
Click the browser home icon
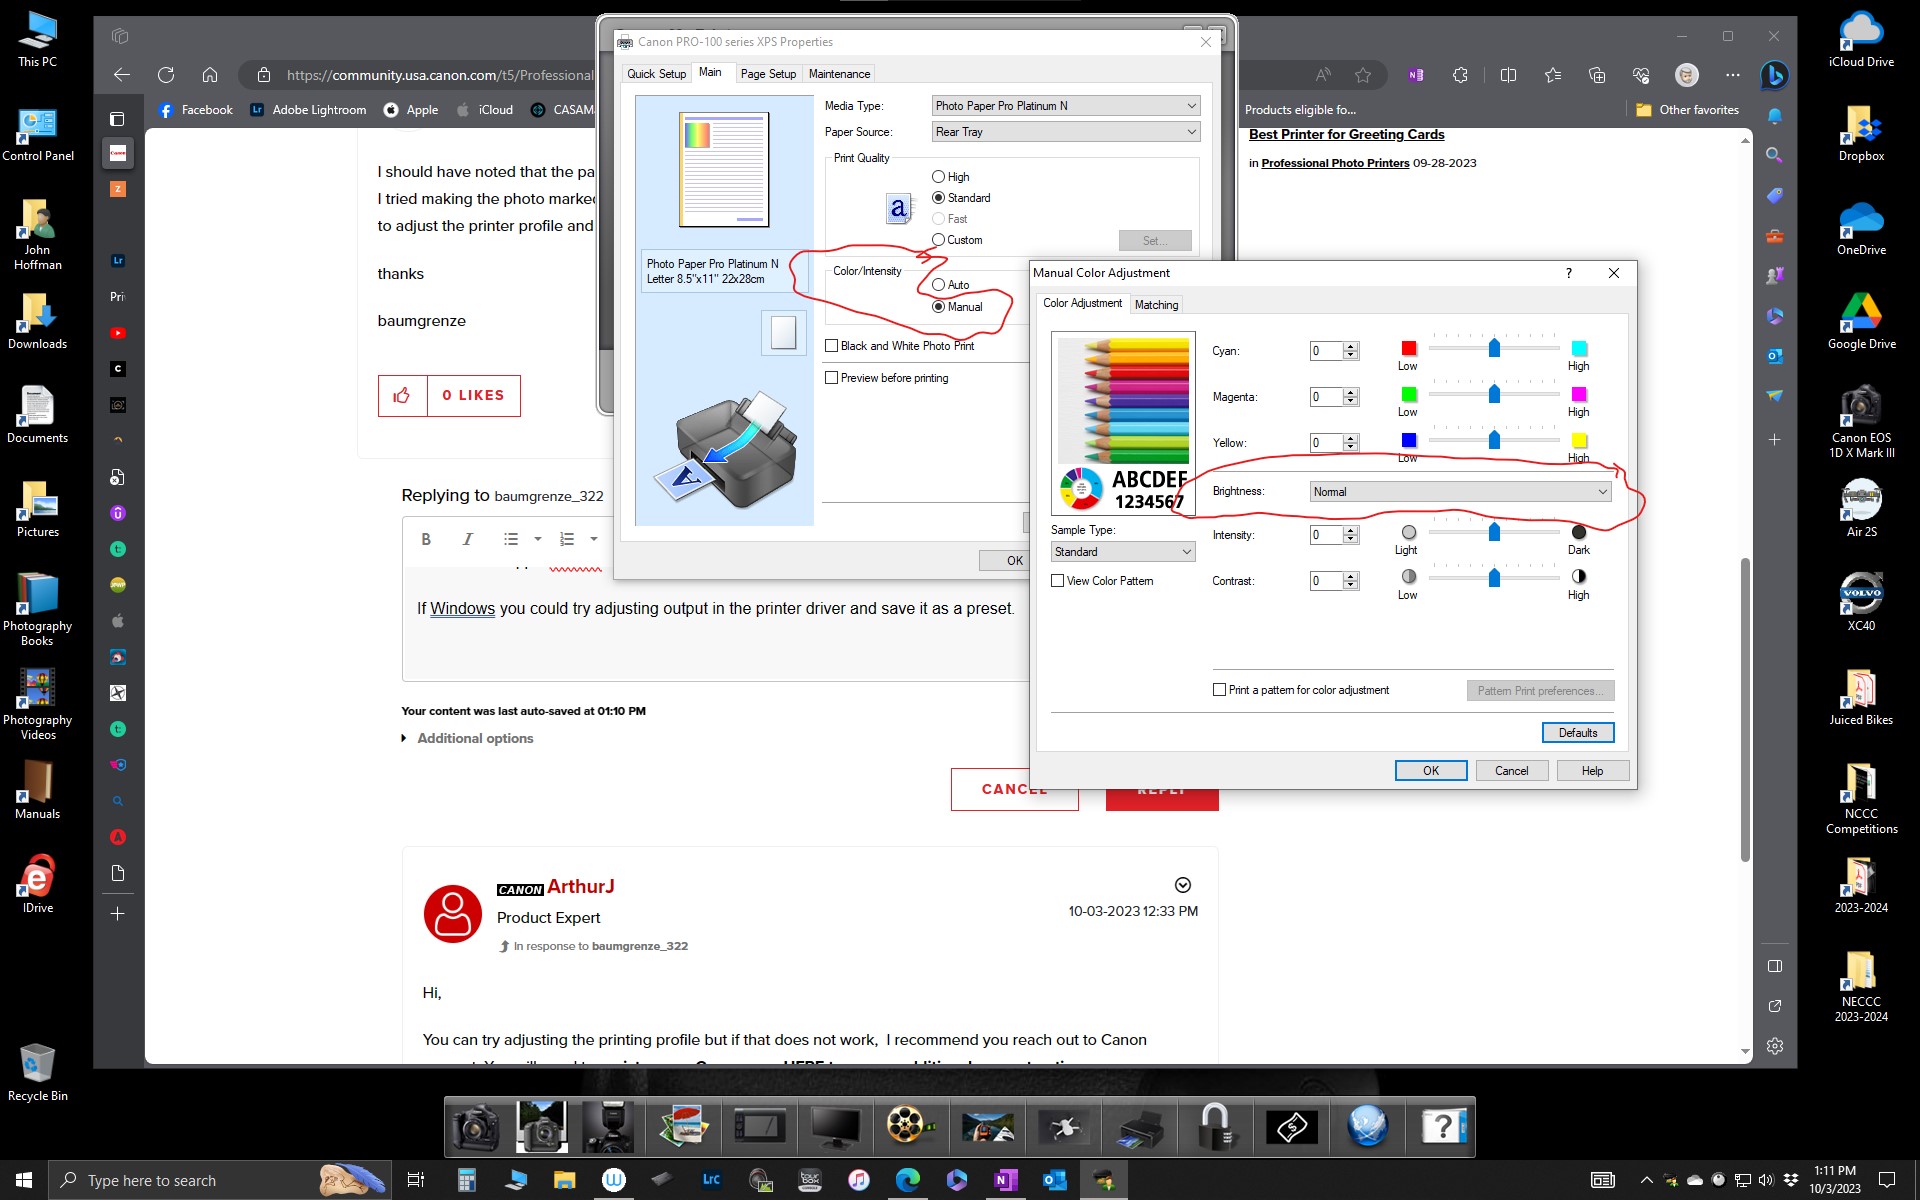210,75
